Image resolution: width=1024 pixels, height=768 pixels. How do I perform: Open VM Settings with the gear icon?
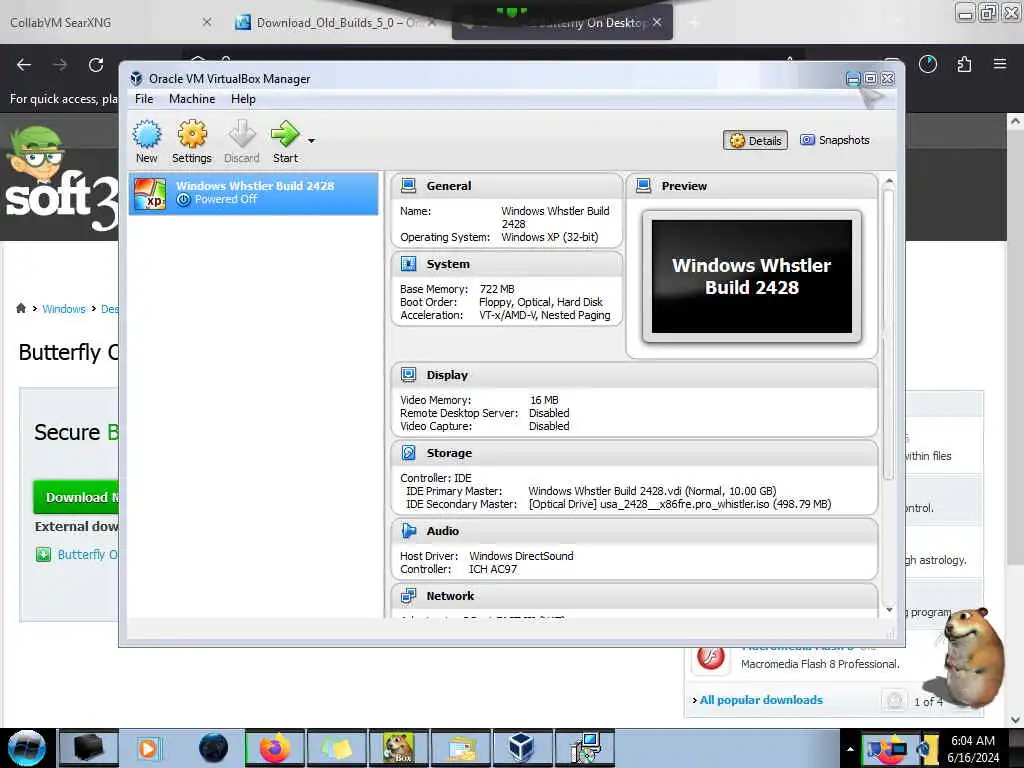[x=192, y=135]
